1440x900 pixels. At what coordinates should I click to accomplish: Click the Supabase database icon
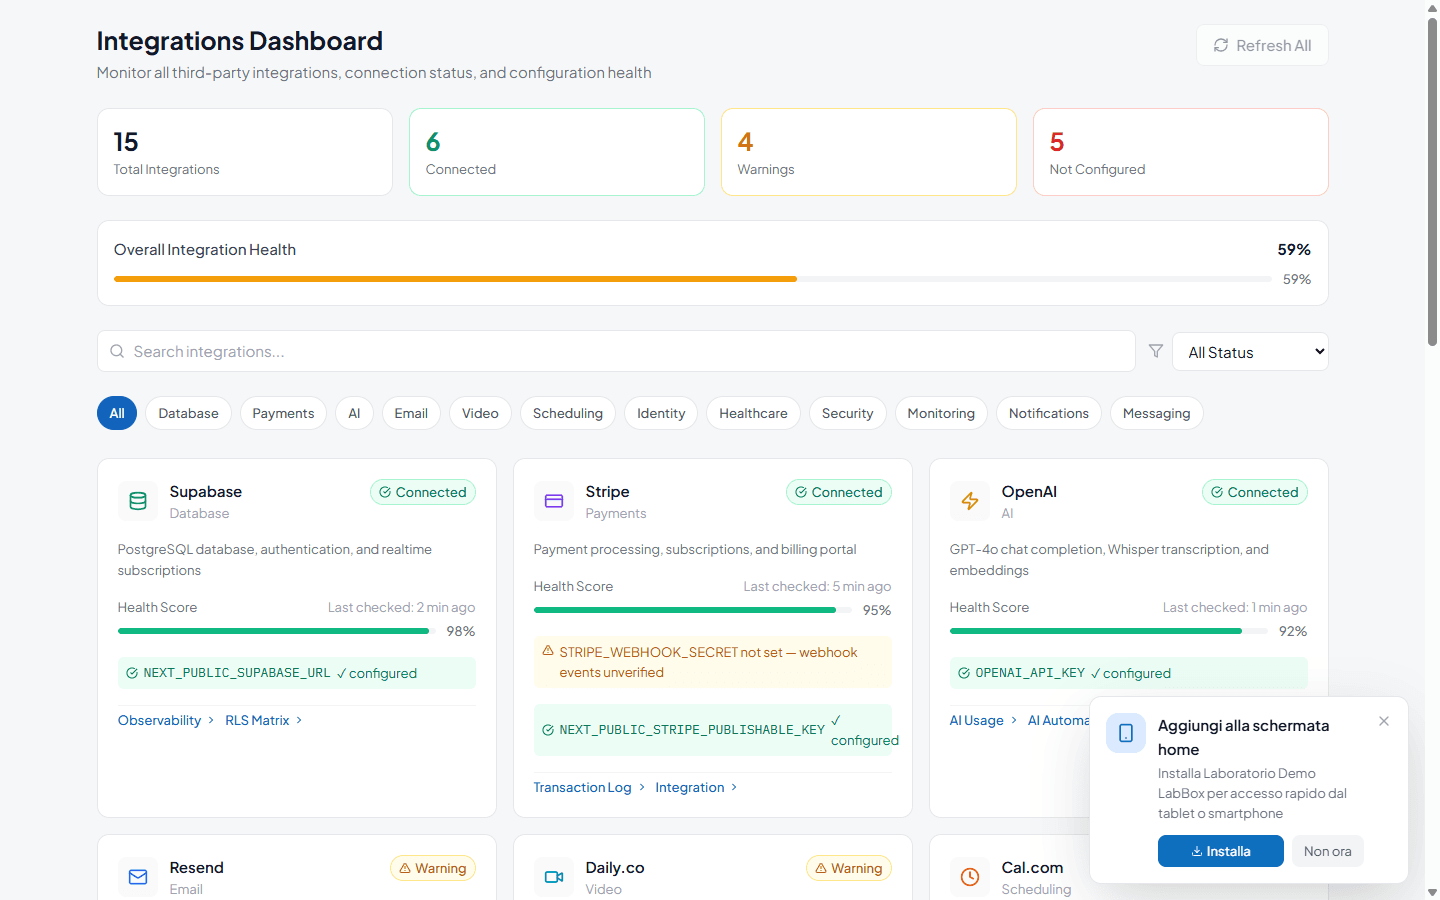tap(138, 501)
